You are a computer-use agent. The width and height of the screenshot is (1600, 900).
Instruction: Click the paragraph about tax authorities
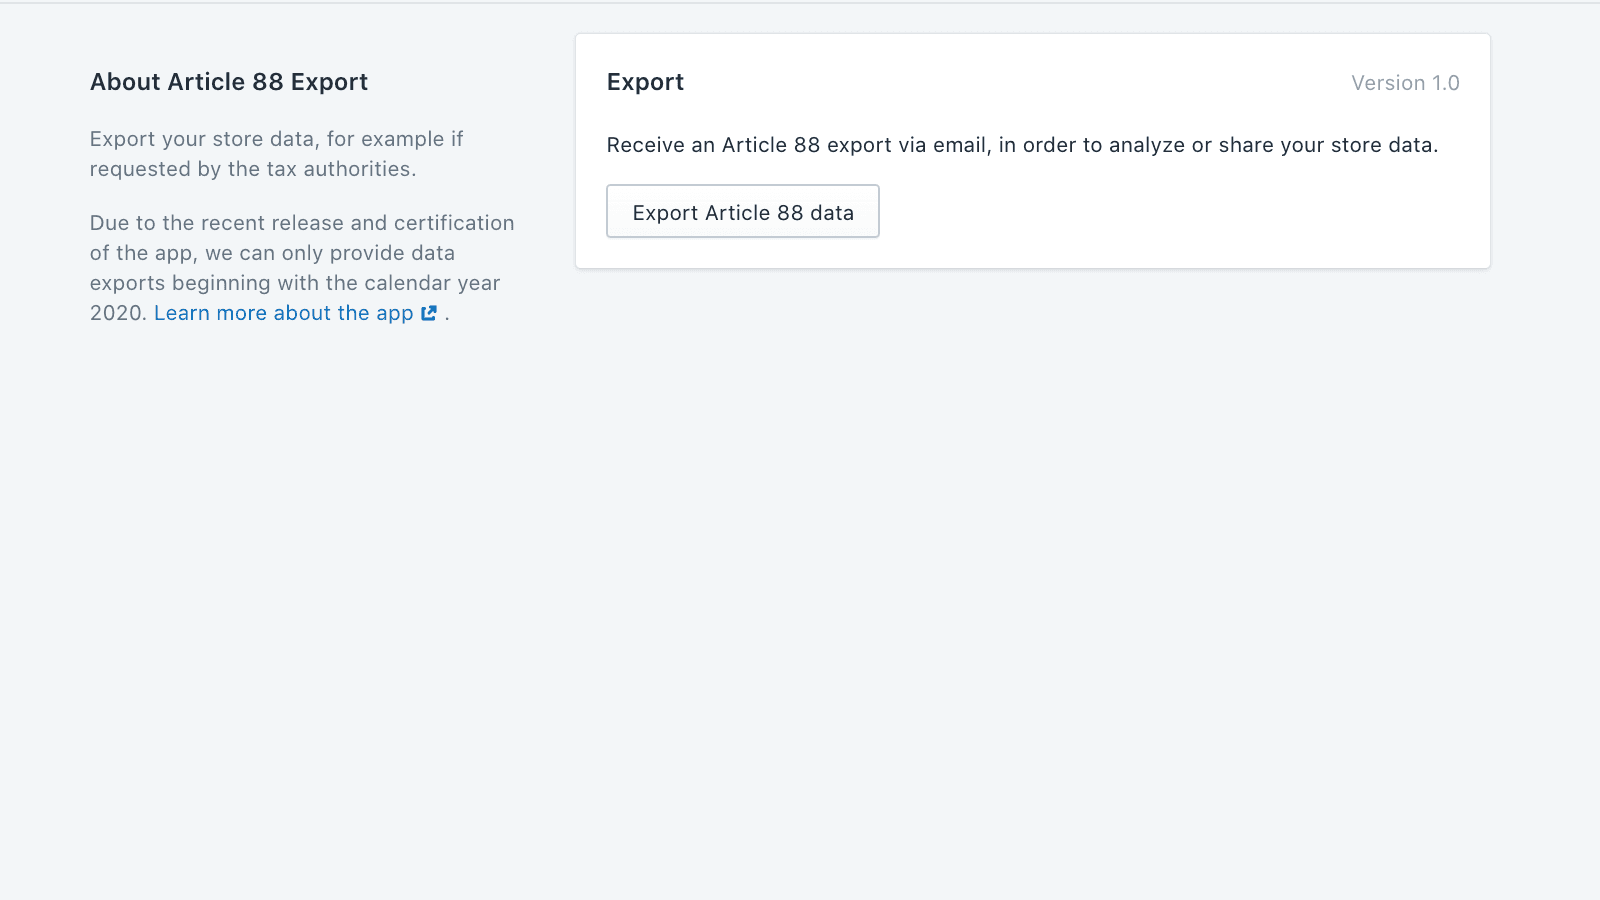280,153
